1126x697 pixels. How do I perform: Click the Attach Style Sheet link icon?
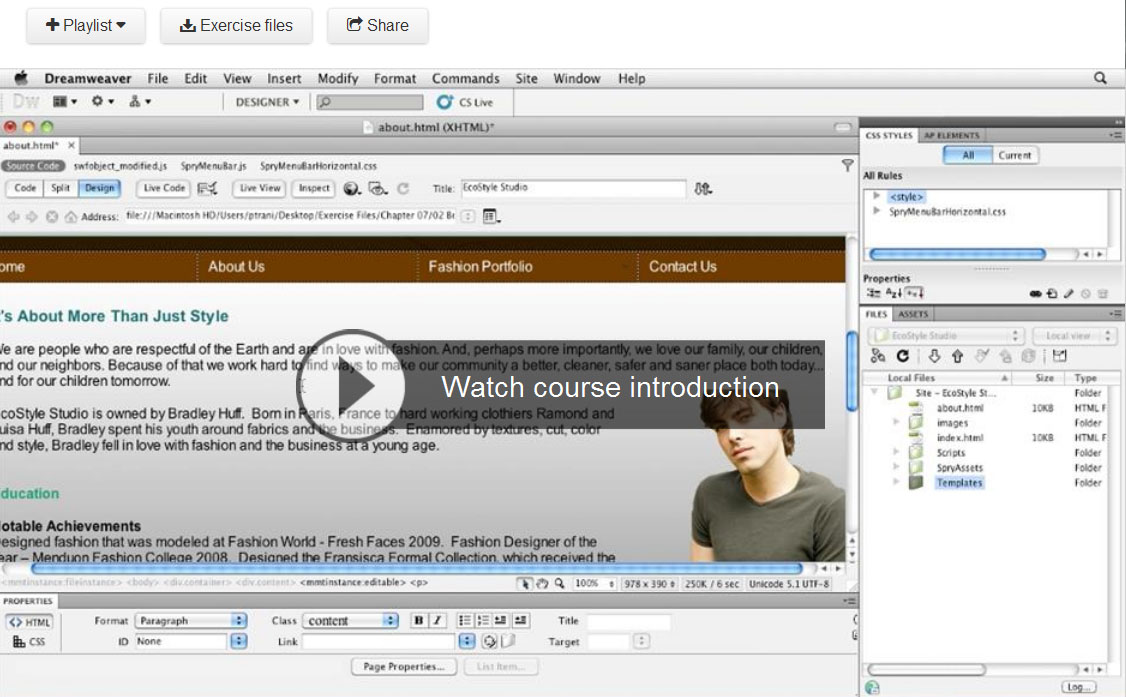1035,294
